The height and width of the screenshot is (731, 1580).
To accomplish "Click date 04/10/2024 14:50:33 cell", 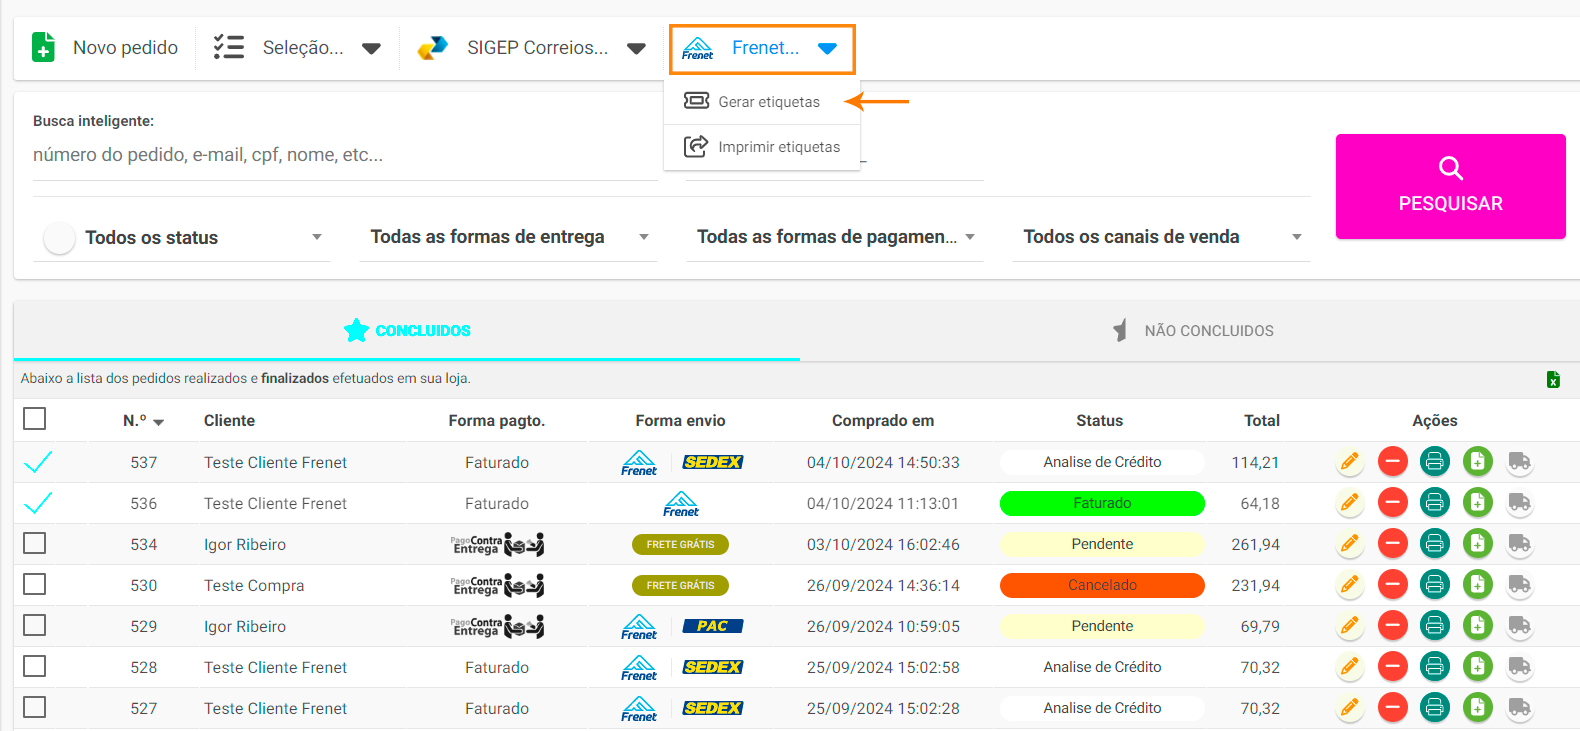I will (x=883, y=463).
